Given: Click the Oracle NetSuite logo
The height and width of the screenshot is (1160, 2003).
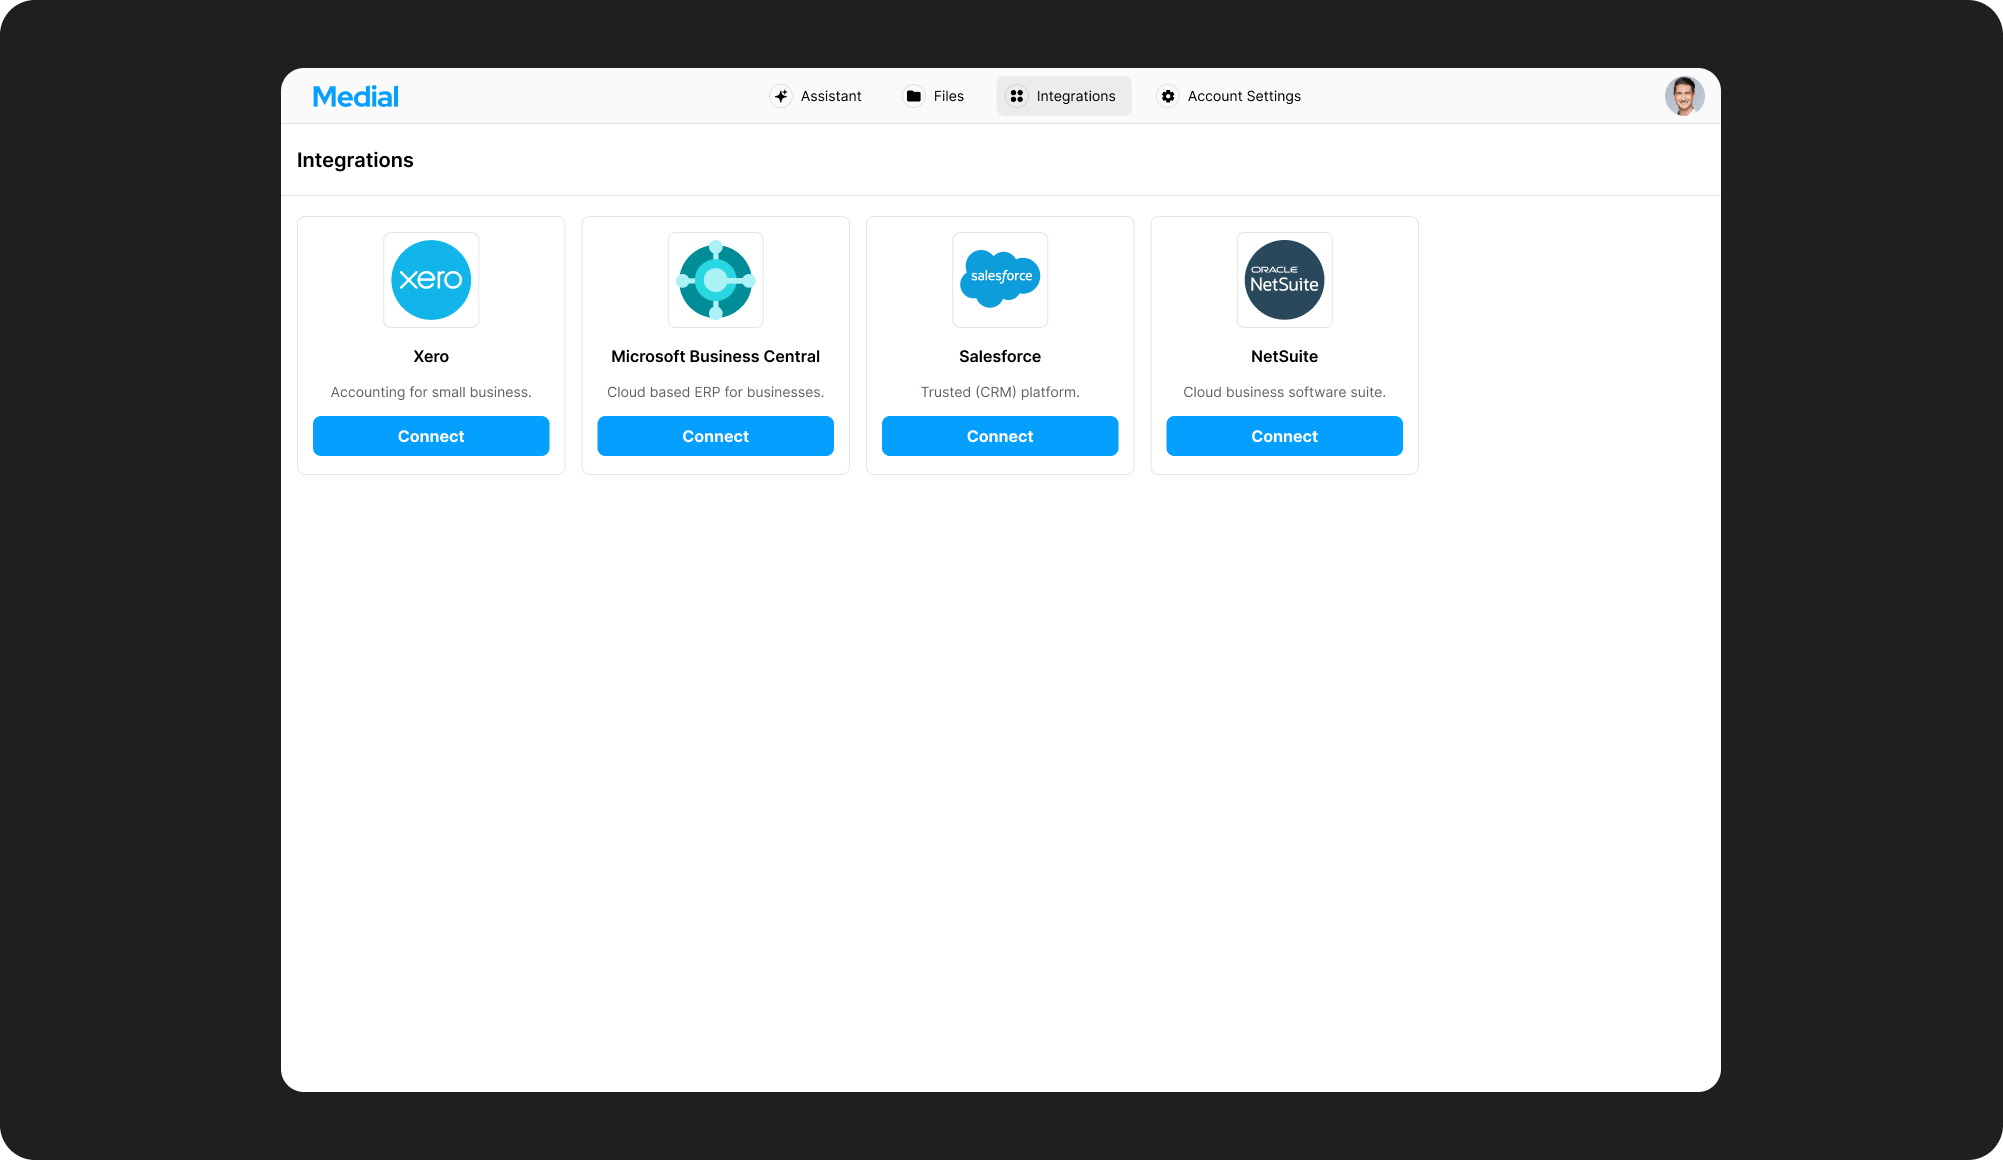Looking at the screenshot, I should [x=1285, y=280].
